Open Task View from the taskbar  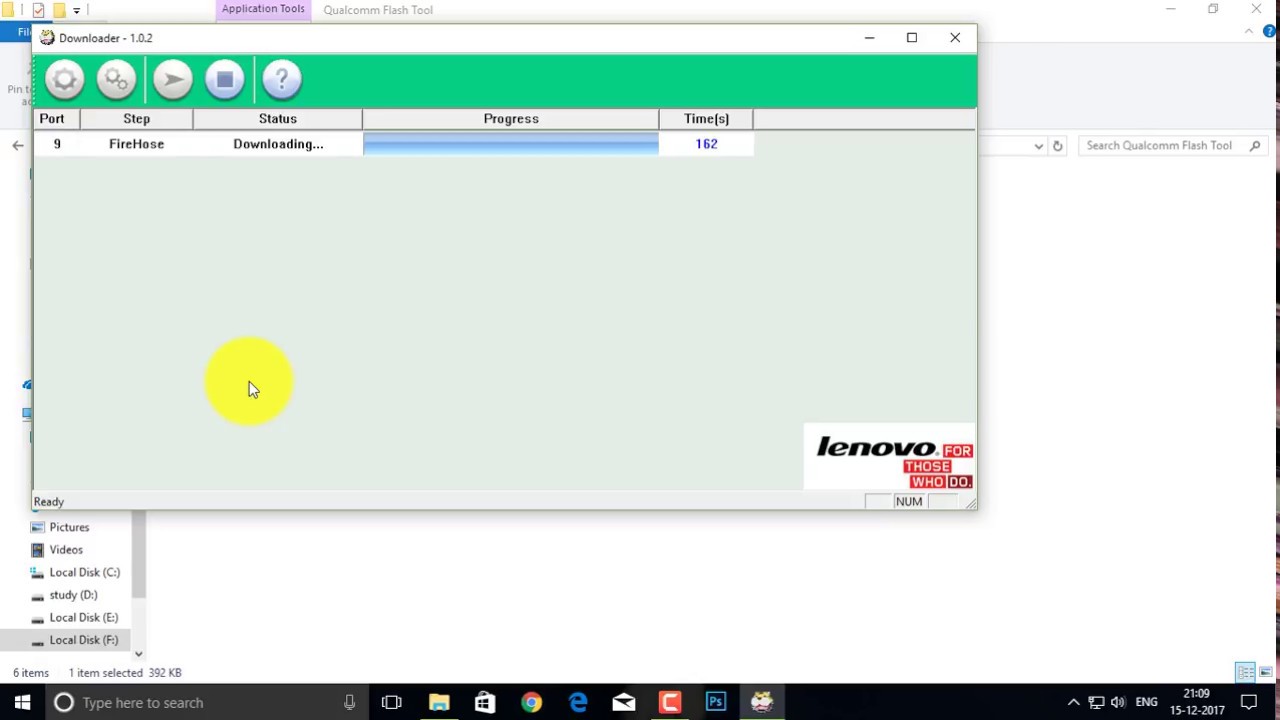point(391,703)
